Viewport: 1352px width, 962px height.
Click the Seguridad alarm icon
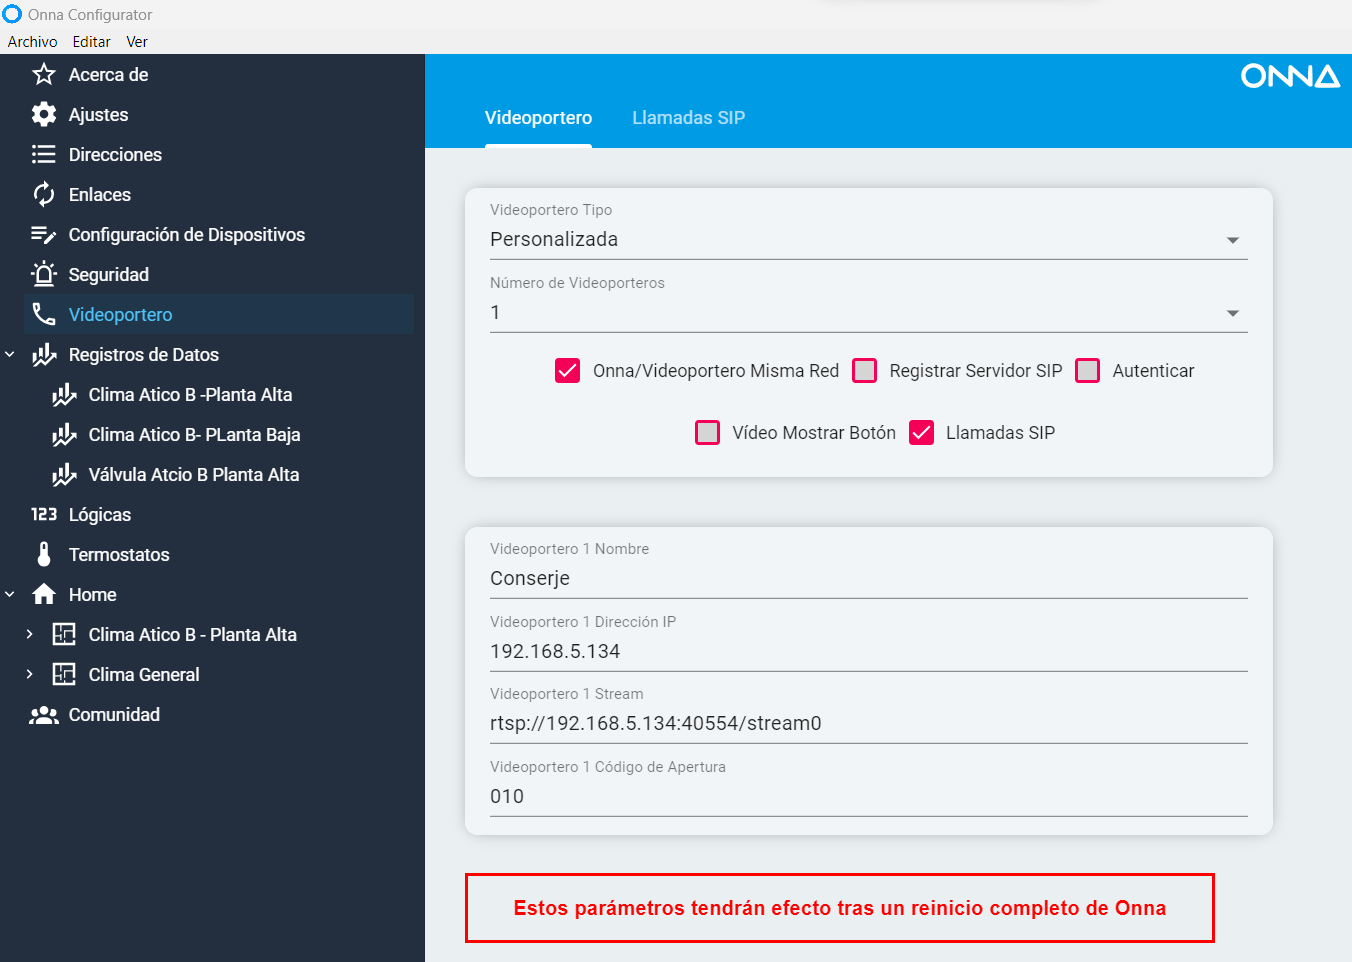44,275
